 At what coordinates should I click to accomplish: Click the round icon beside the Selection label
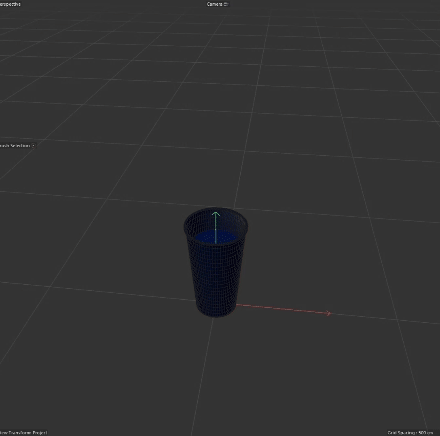pos(33,146)
